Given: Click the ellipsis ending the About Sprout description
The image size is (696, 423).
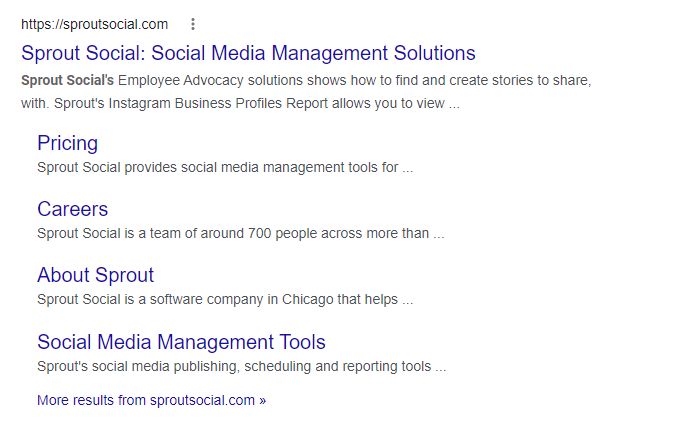Looking at the screenshot, I should [x=407, y=300].
